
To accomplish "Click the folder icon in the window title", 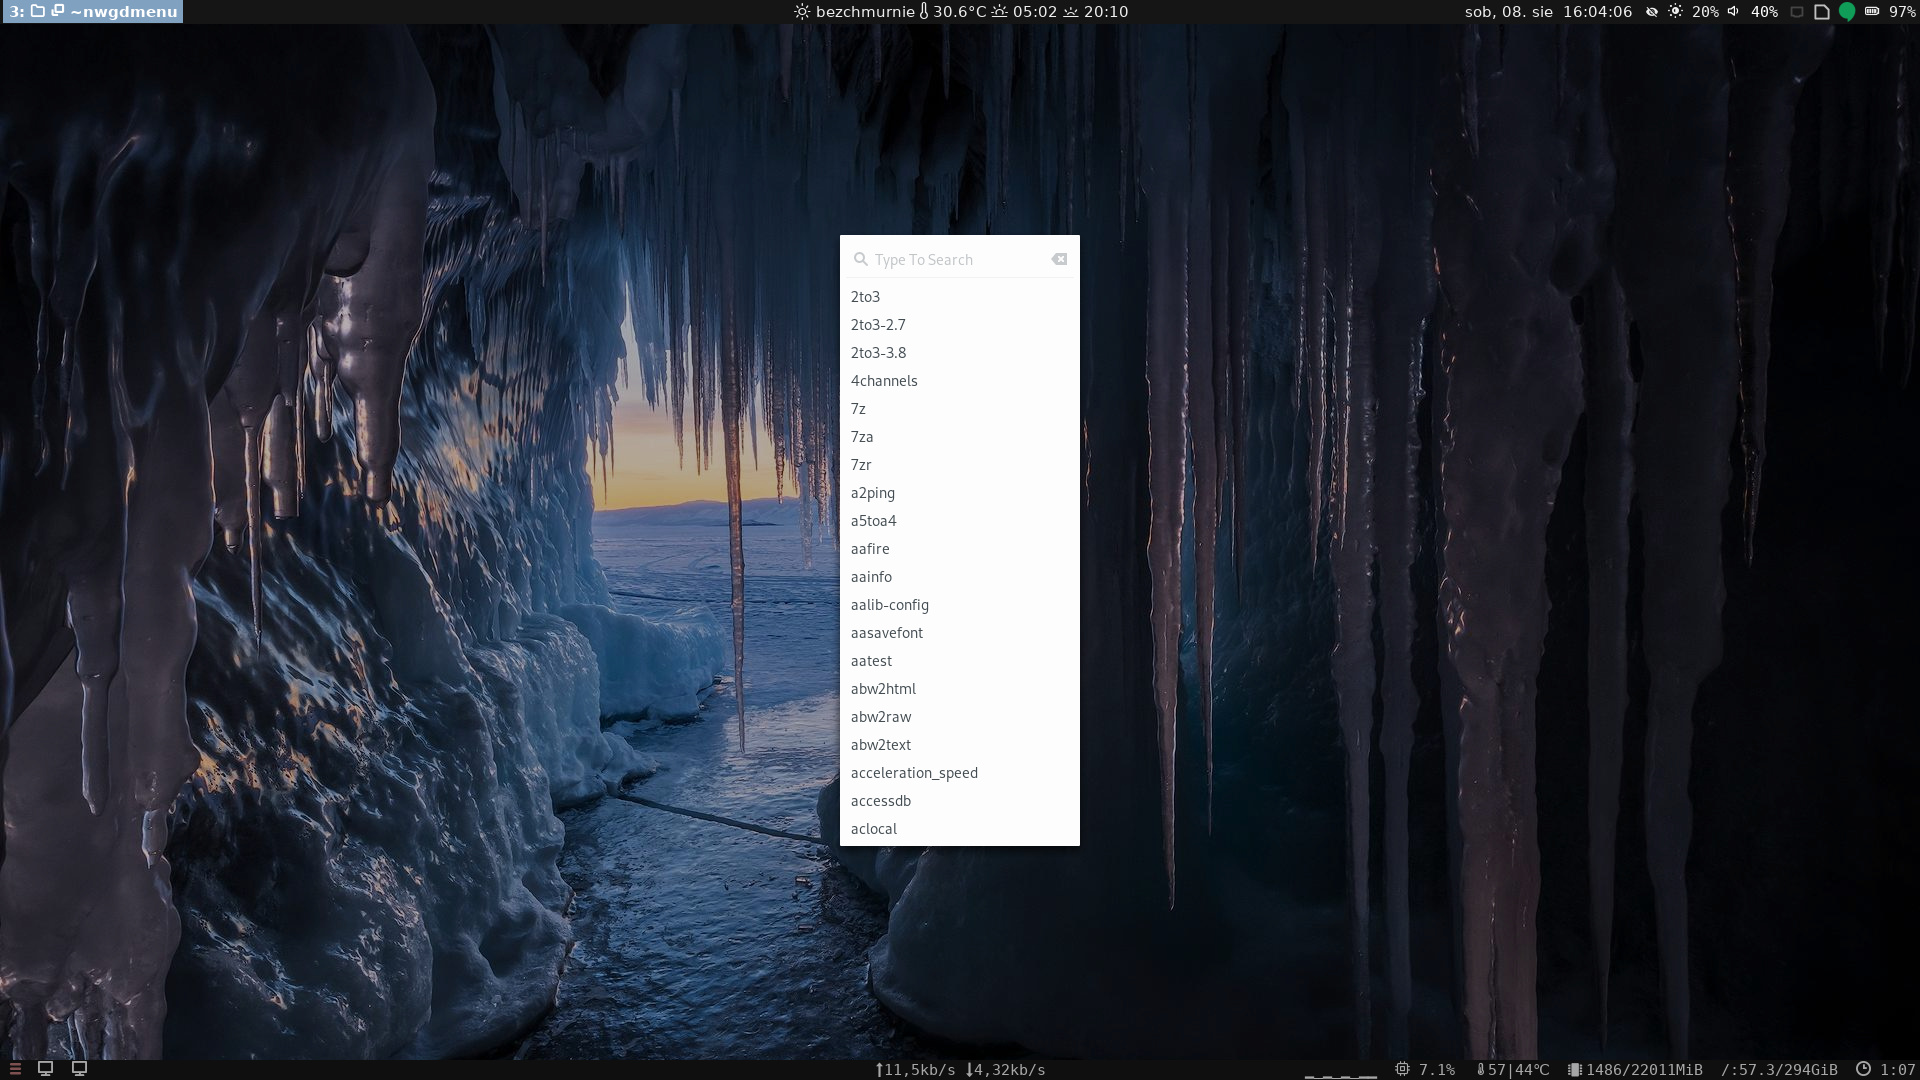I will (x=38, y=12).
